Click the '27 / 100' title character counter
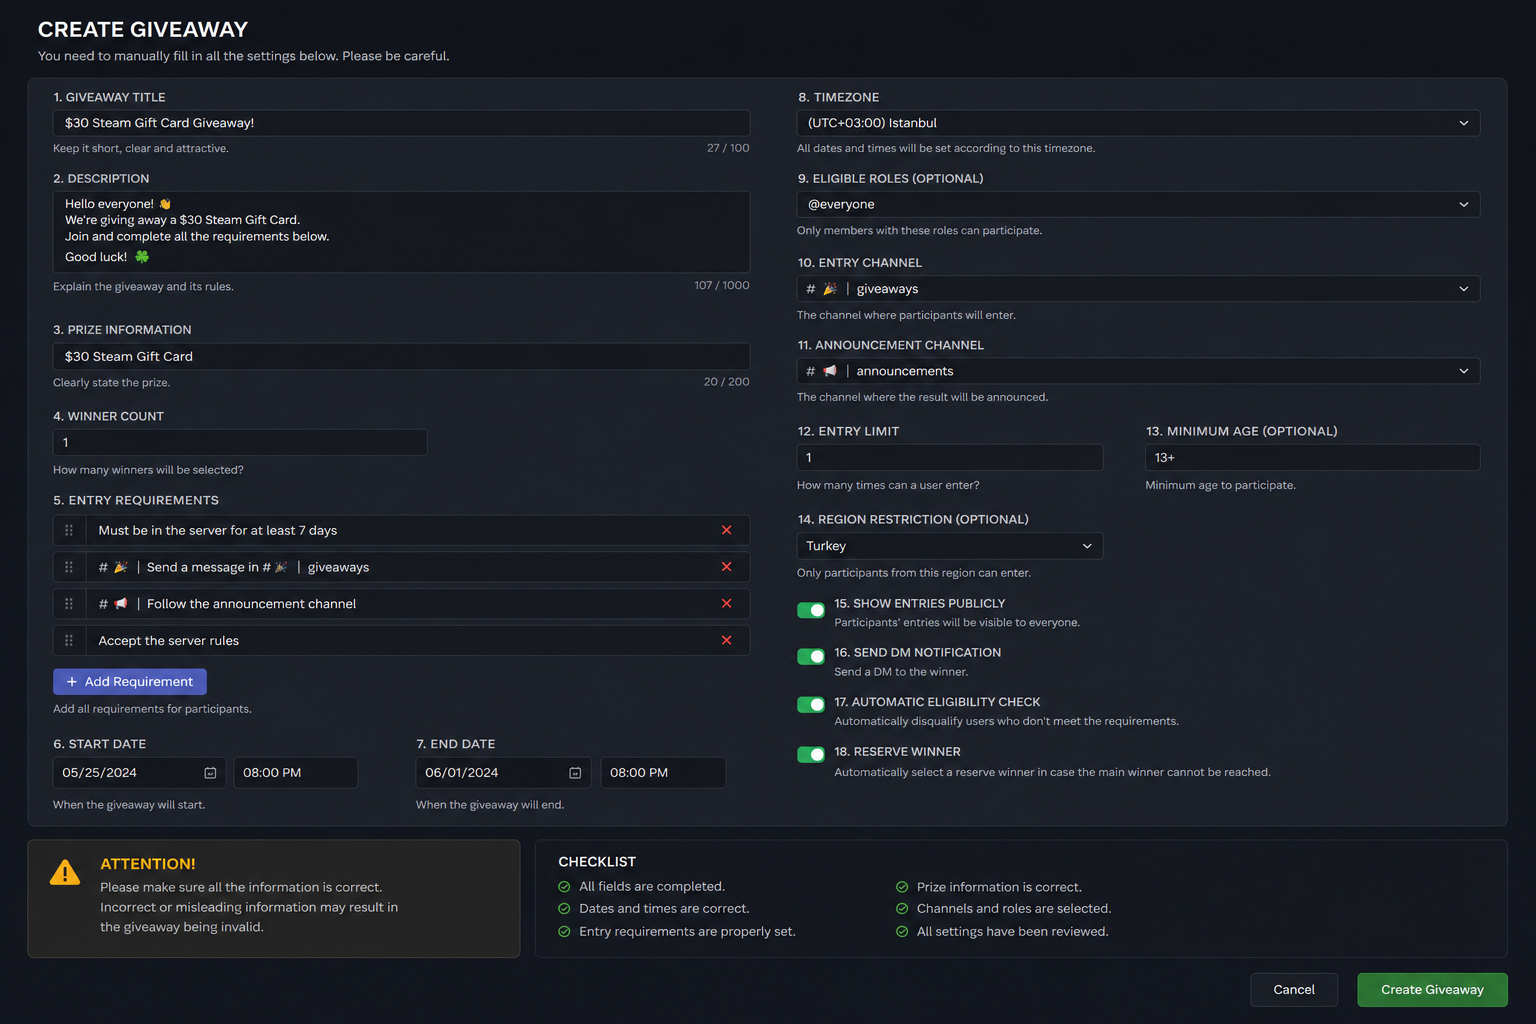 click(x=728, y=148)
